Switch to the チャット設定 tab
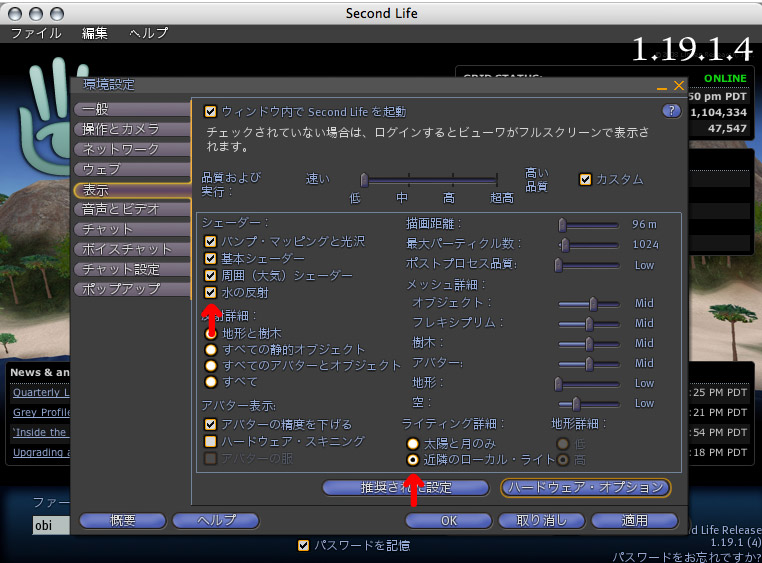The height and width of the screenshot is (563, 762). [x=132, y=269]
